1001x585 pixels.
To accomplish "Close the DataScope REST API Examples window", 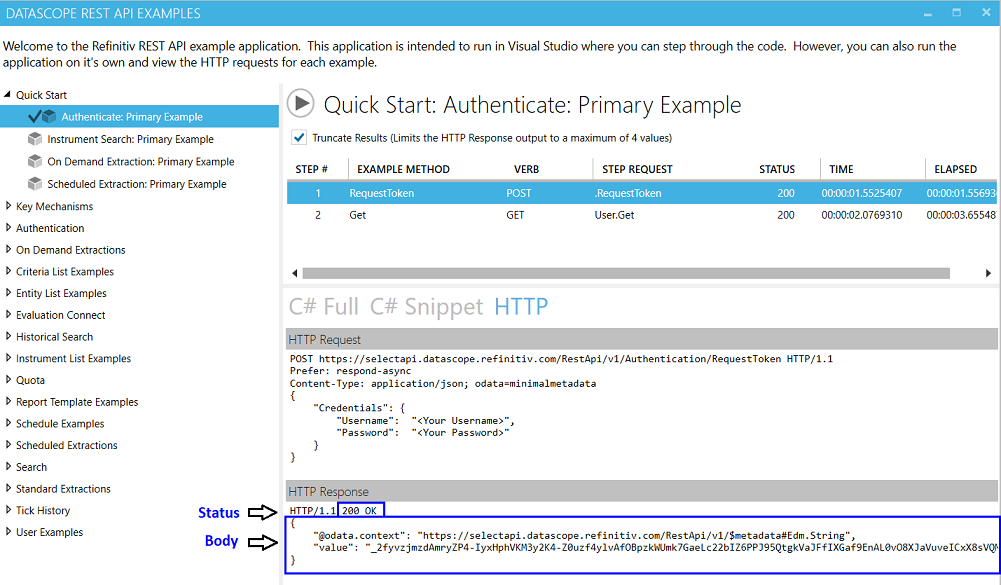I will (986, 13).
